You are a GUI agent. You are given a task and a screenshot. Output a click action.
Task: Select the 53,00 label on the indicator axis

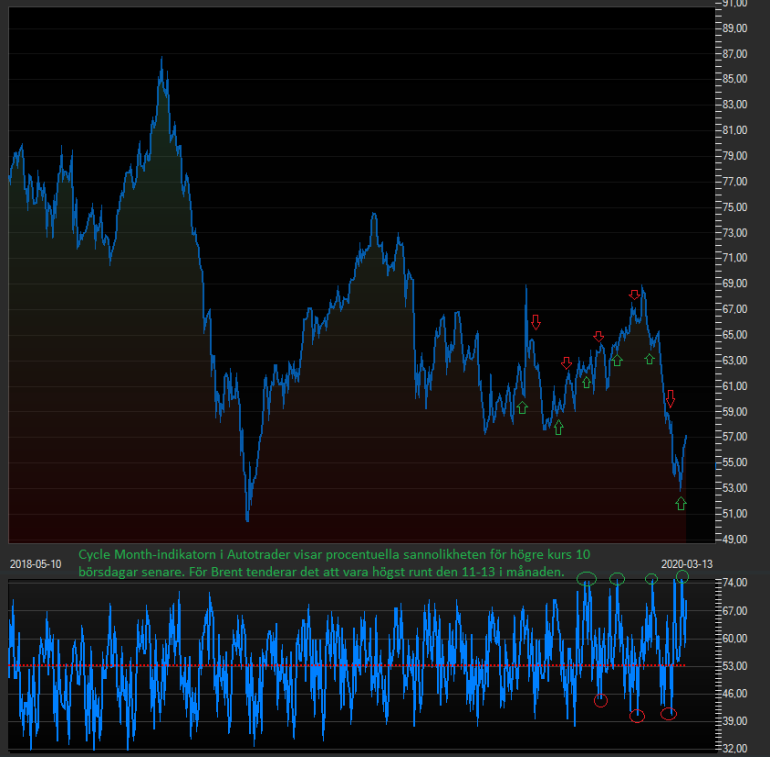(x=735, y=666)
